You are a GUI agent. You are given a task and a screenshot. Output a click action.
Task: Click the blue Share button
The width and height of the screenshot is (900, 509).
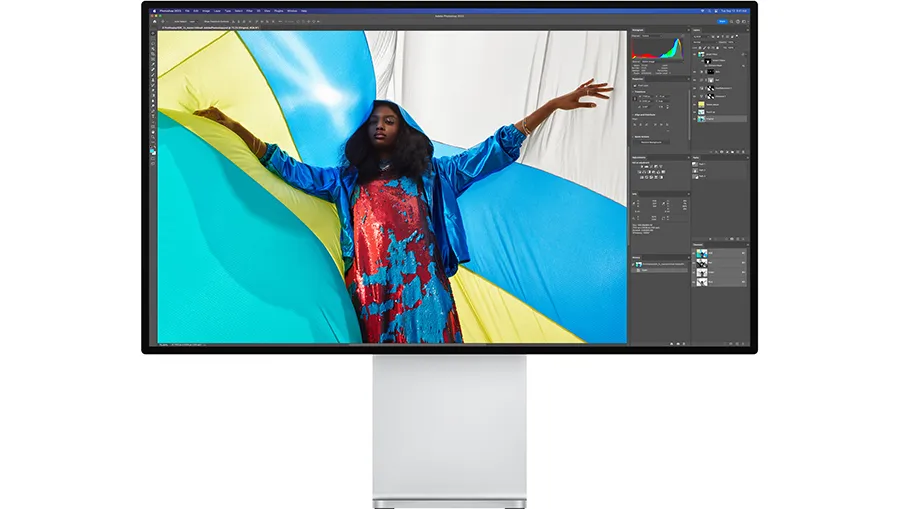pos(721,20)
